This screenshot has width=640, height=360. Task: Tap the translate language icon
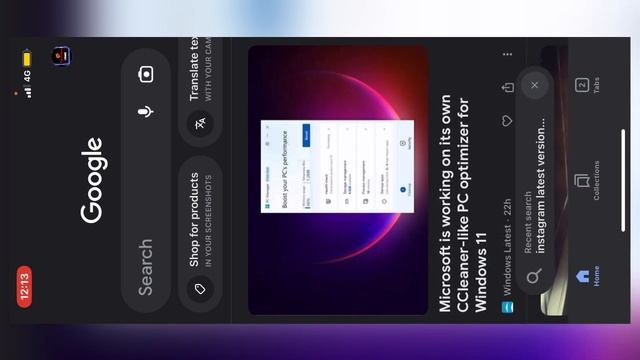click(200, 123)
